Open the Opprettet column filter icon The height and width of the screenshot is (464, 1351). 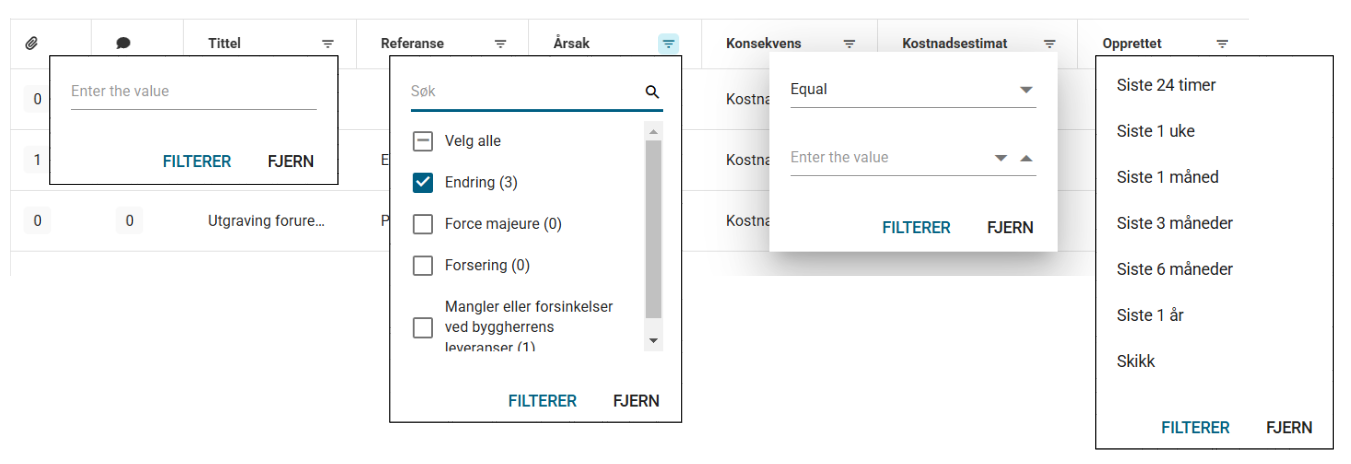pyautogui.click(x=1222, y=44)
